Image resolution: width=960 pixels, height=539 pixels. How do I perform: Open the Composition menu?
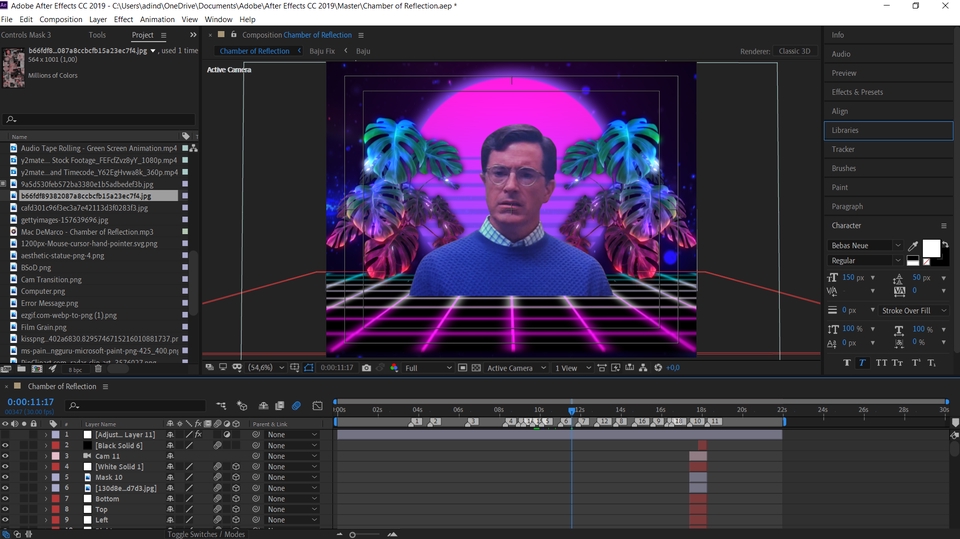[61, 19]
